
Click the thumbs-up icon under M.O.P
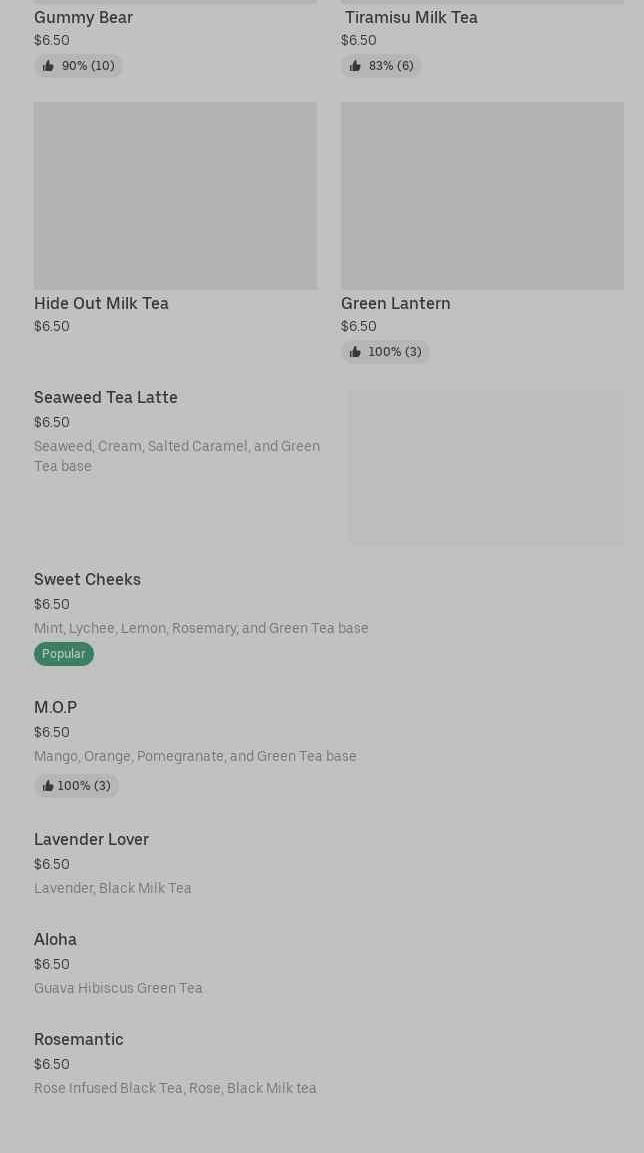(x=48, y=786)
